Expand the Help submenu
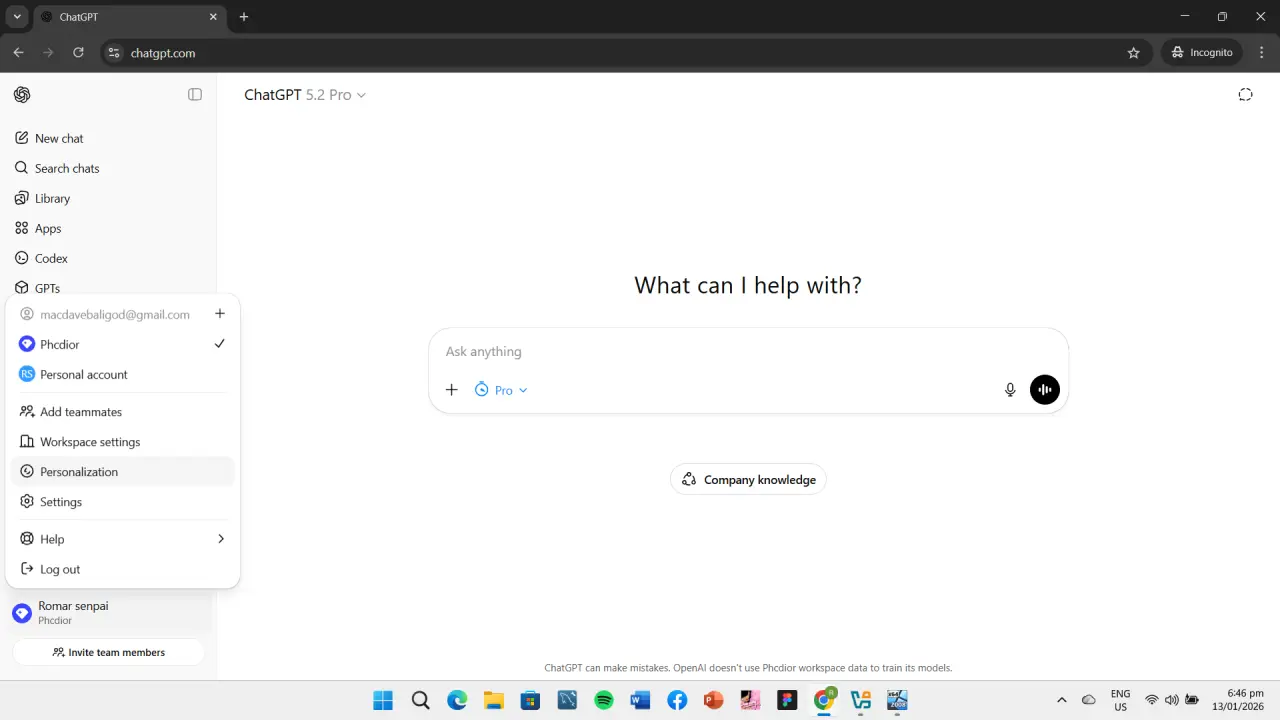The width and height of the screenshot is (1280, 720). pos(122,539)
